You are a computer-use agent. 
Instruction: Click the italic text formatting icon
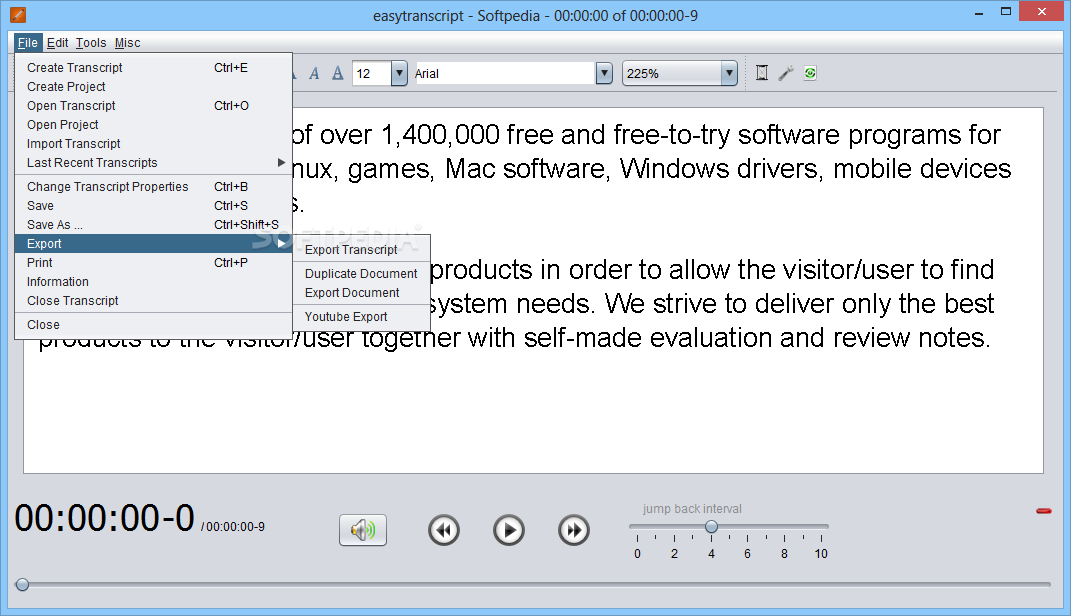[x=314, y=73]
